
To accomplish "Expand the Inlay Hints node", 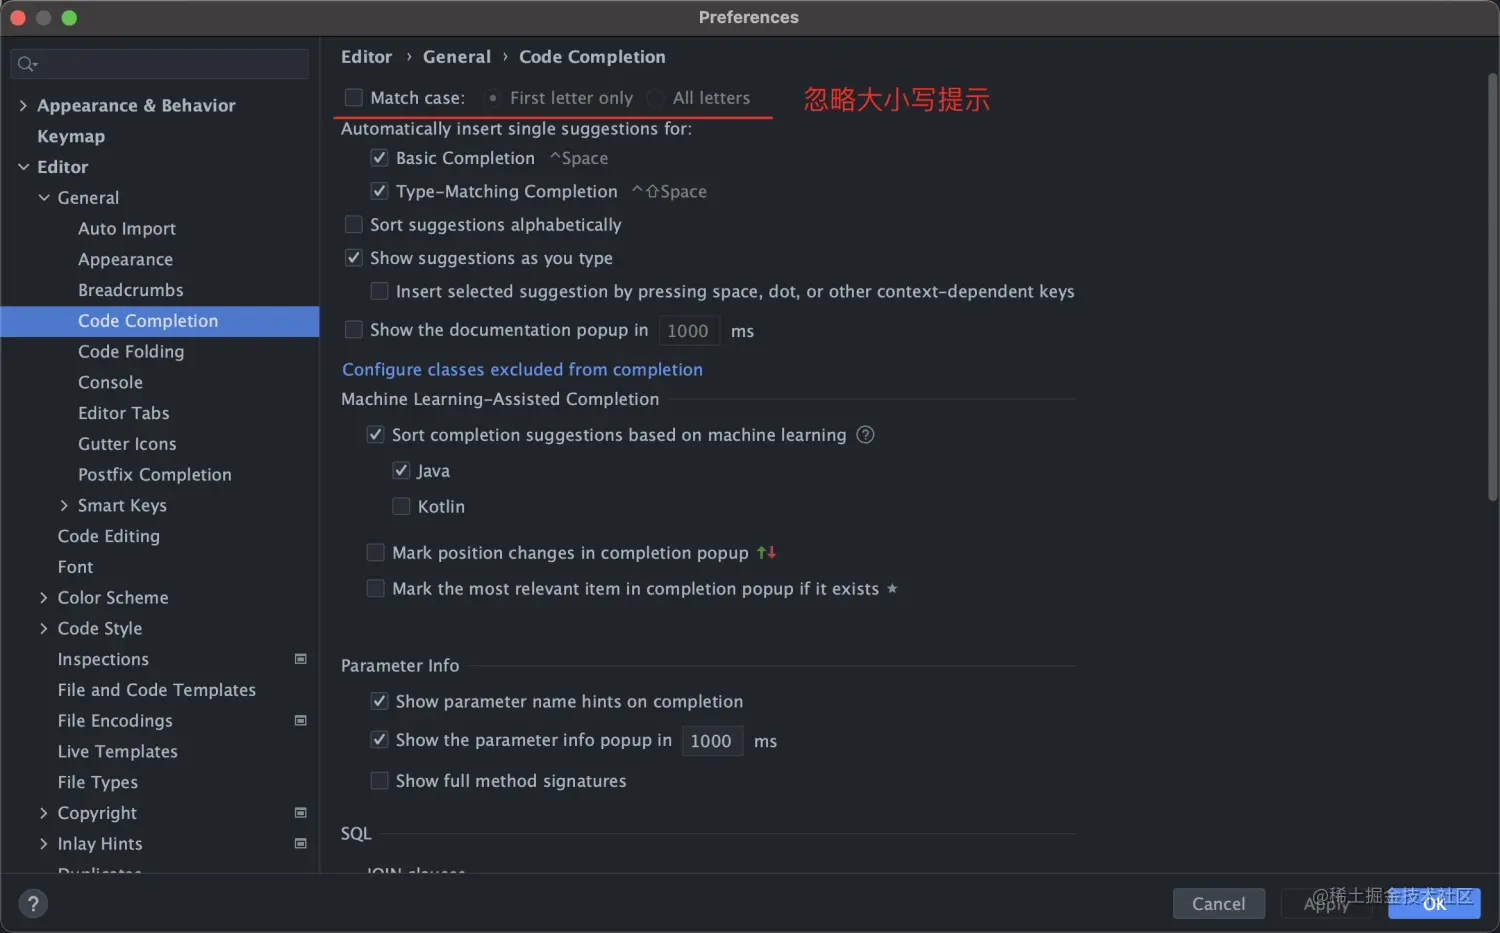I will 44,844.
